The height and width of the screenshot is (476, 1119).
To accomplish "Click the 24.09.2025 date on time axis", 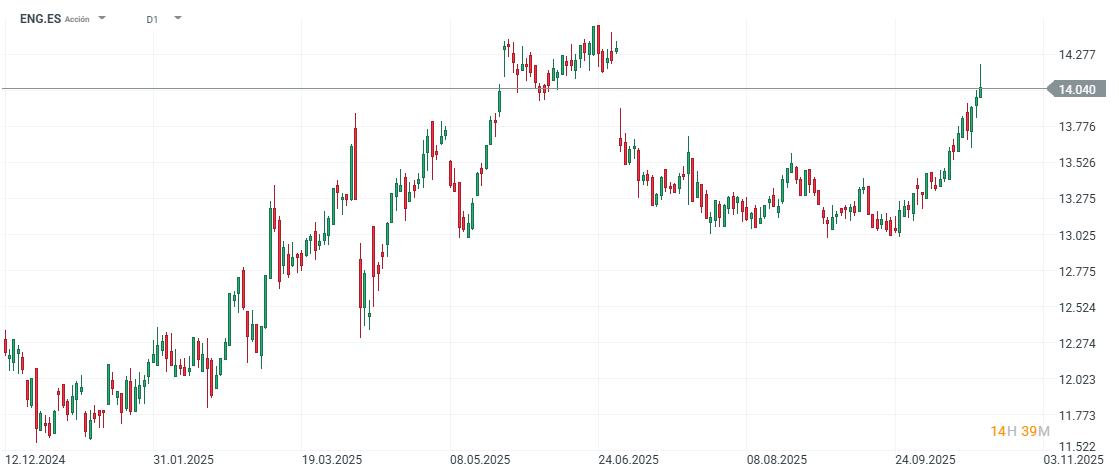I will [925, 460].
